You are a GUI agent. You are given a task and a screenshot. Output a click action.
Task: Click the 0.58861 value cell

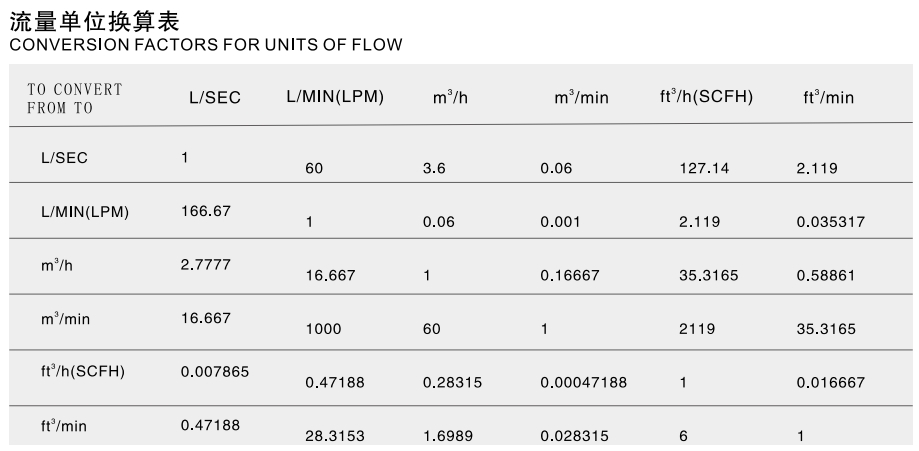(x=826, y=275)
